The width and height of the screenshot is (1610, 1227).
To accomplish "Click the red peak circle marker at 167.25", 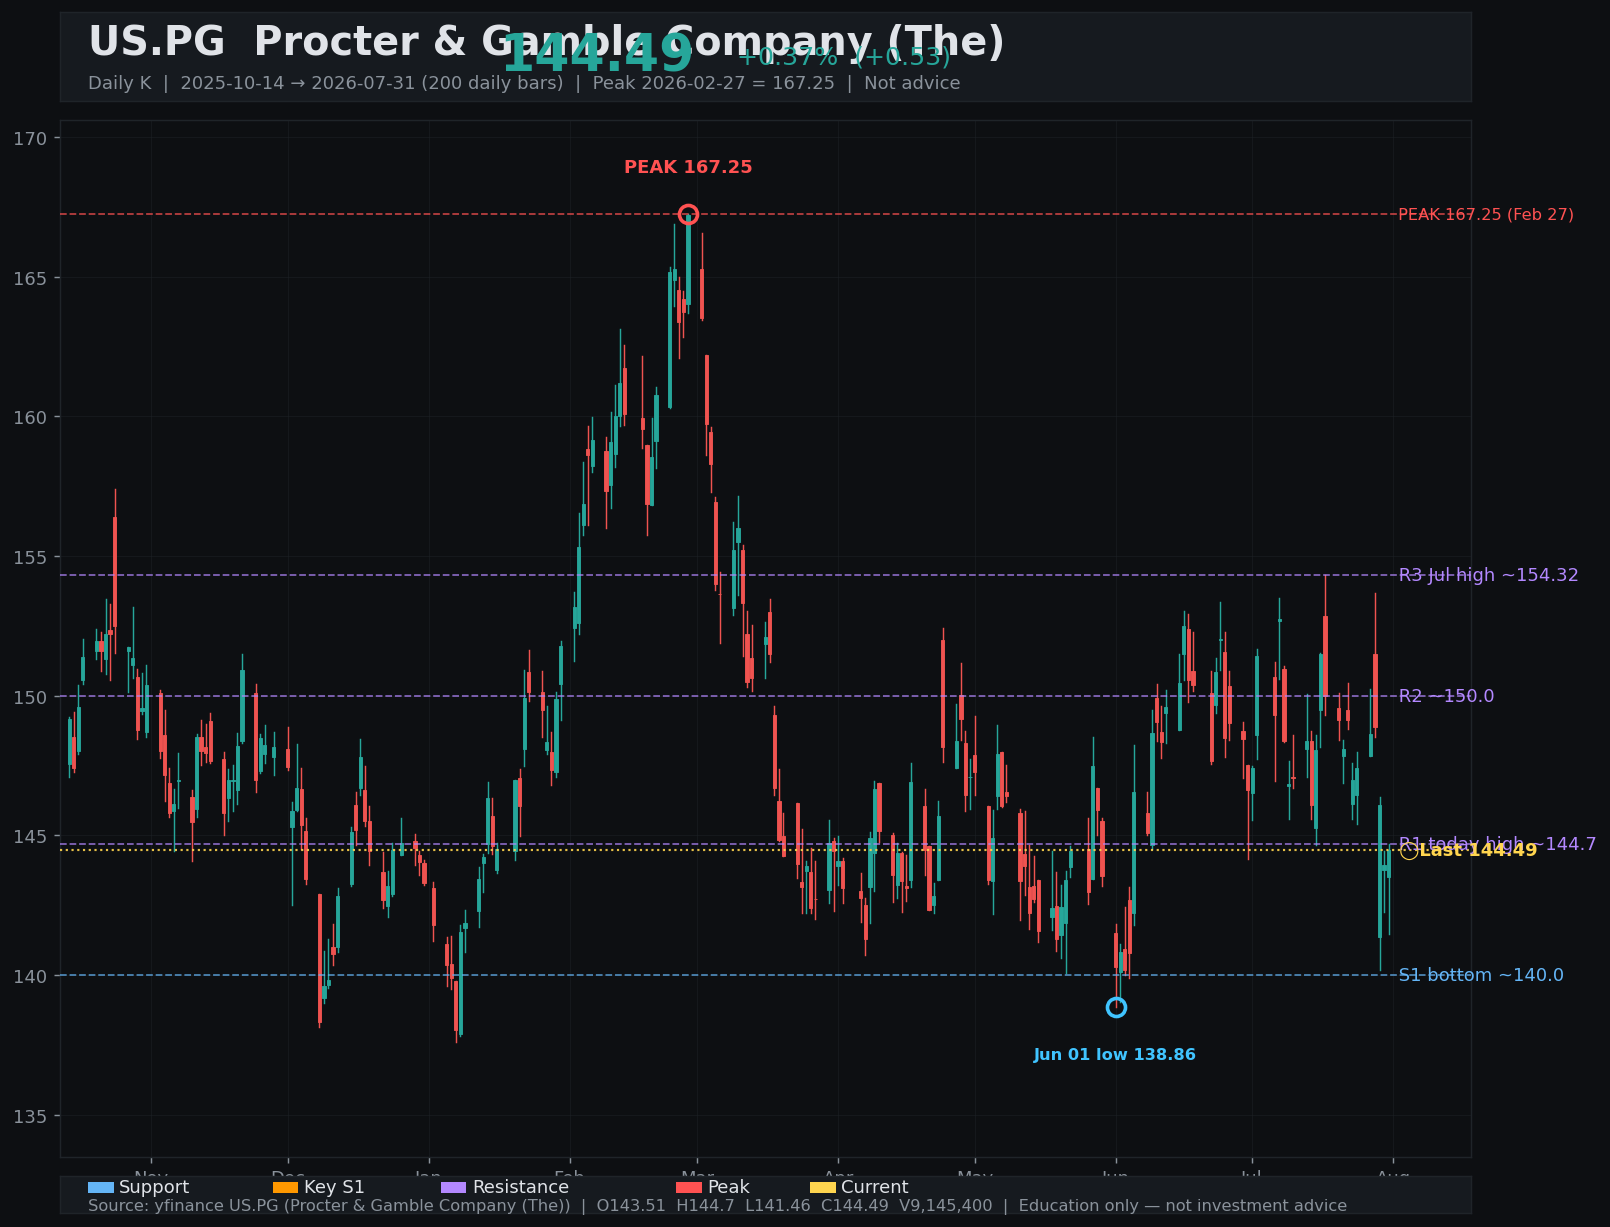I will [688, 214].
